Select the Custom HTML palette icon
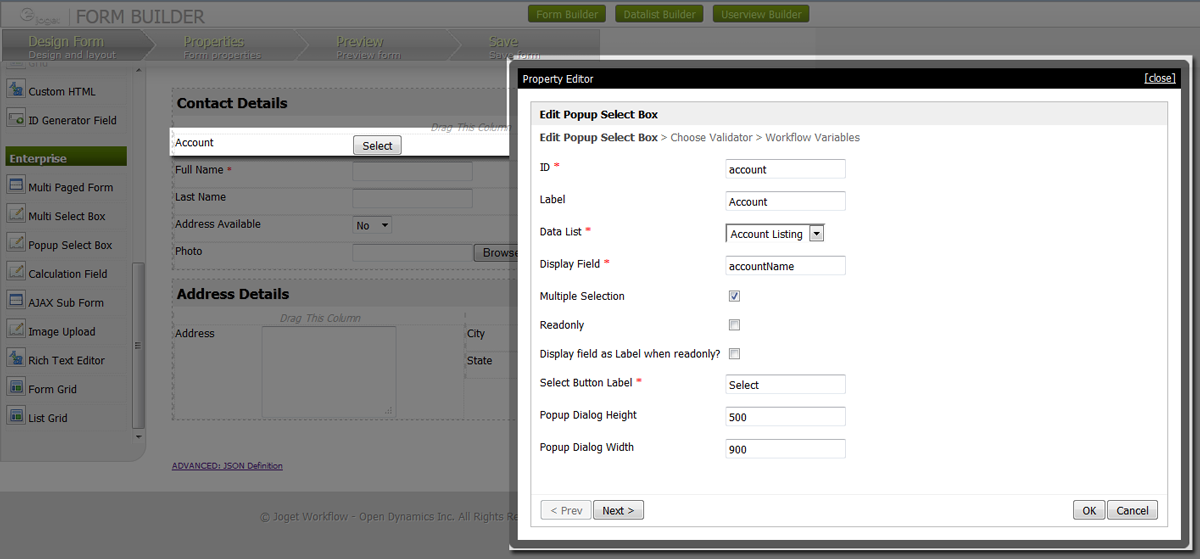 [x=16, y=91]
